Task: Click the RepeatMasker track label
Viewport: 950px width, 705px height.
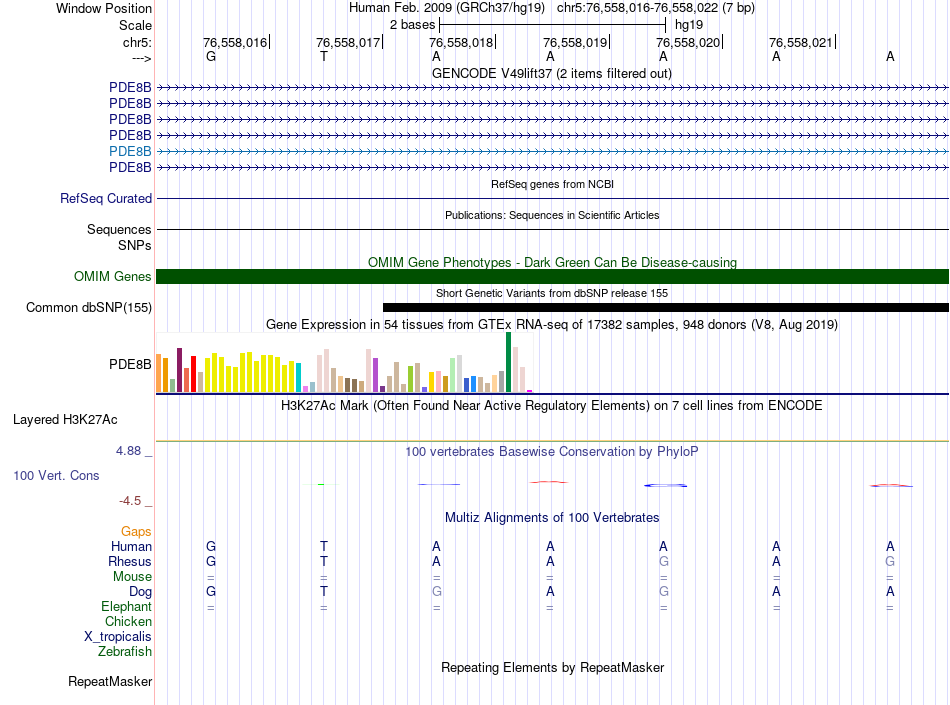Action: 110,682
